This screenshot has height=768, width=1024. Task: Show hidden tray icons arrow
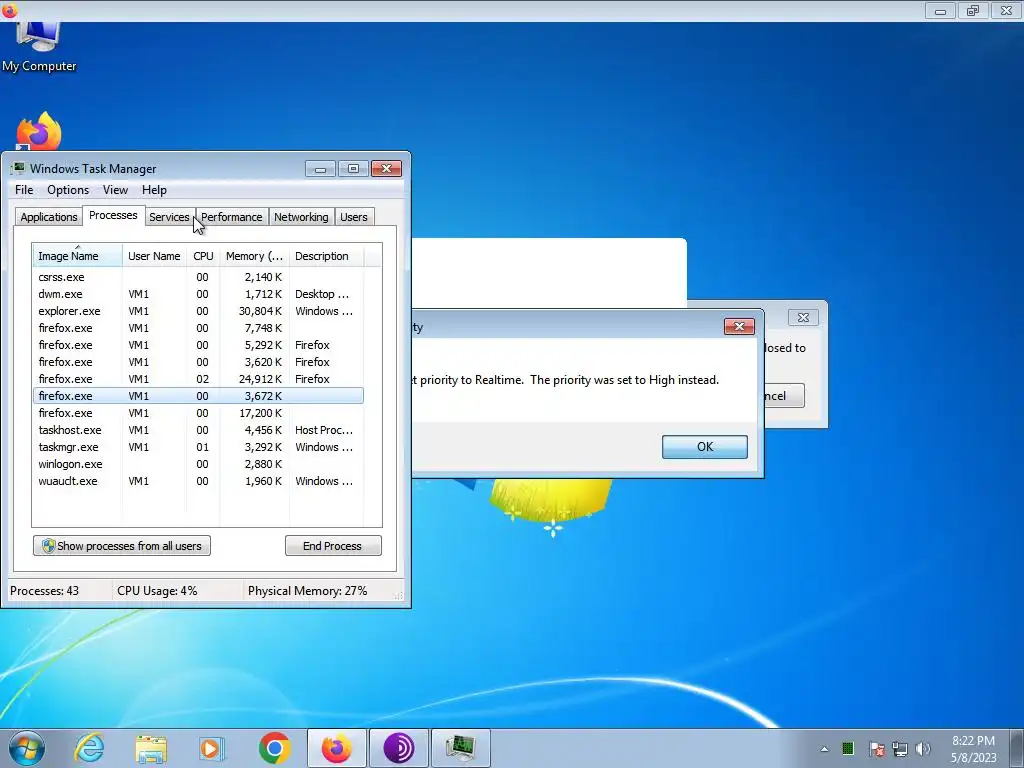coord(824,749)
